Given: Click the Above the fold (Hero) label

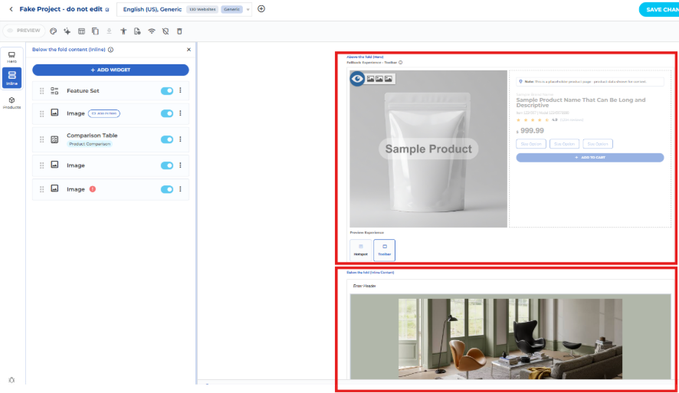Looking at the screenshot, I should (365, 57).
